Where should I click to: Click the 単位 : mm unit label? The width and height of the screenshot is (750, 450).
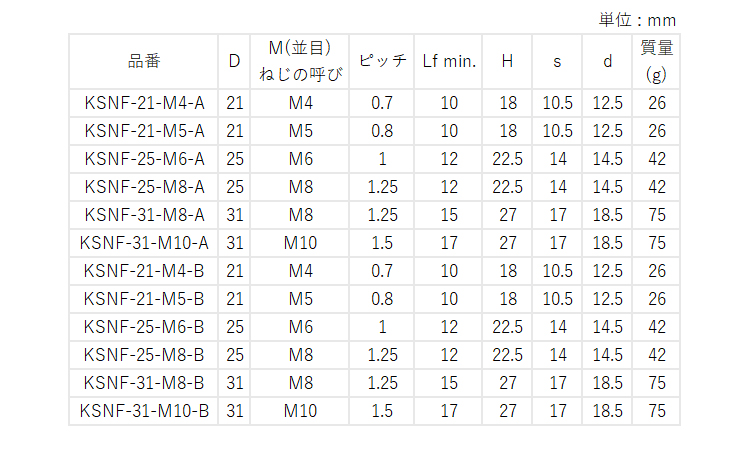[637, 19]
